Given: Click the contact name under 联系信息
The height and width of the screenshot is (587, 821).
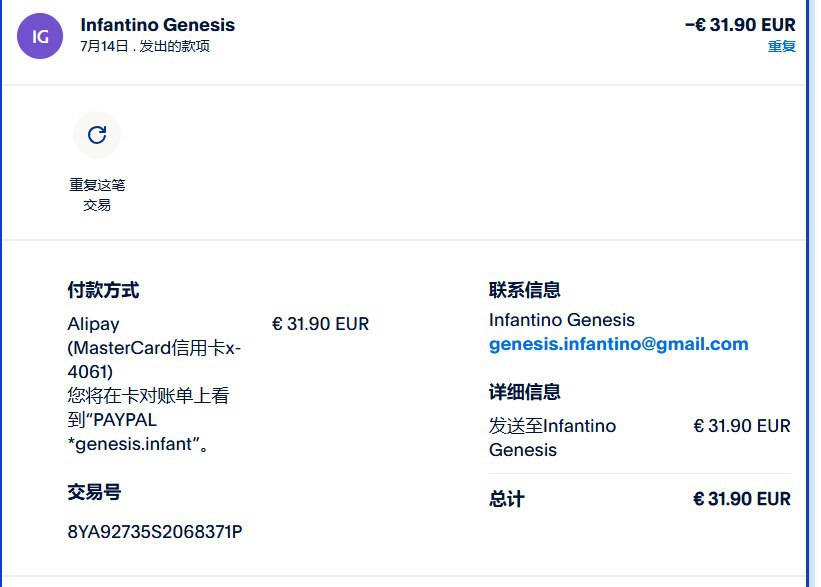Looking at the screenshot, I should point(561,320).
